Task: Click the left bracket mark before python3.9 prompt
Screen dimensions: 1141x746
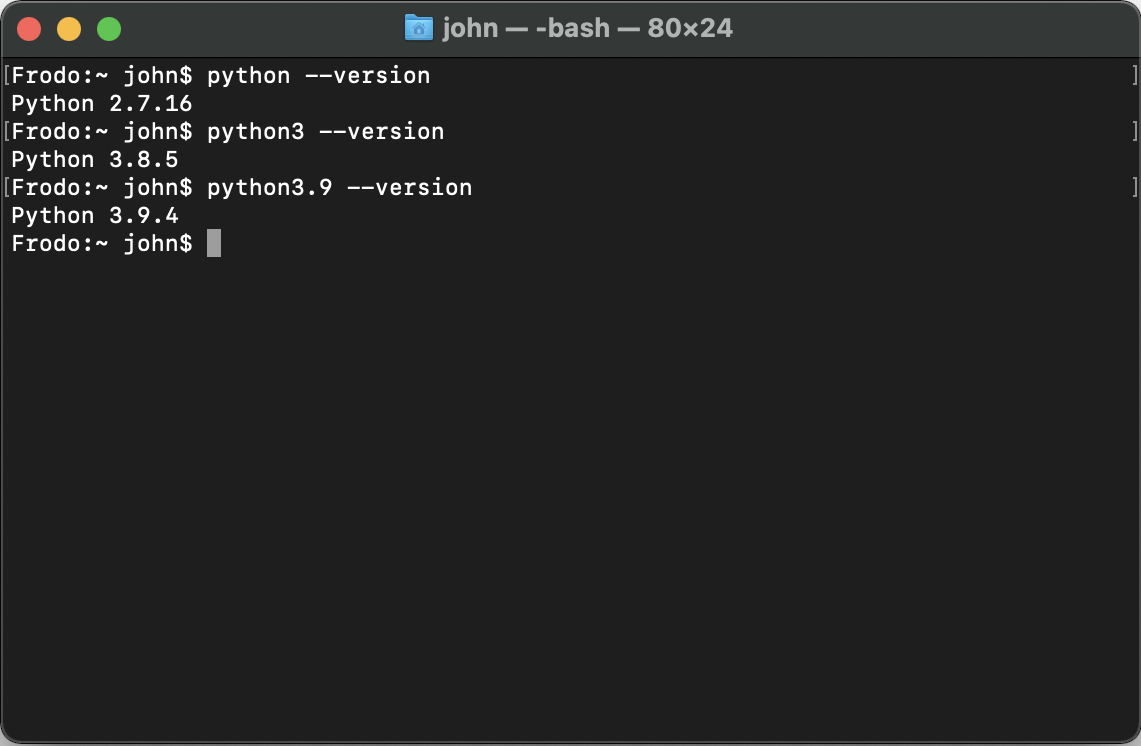Action: pos(7,188)
